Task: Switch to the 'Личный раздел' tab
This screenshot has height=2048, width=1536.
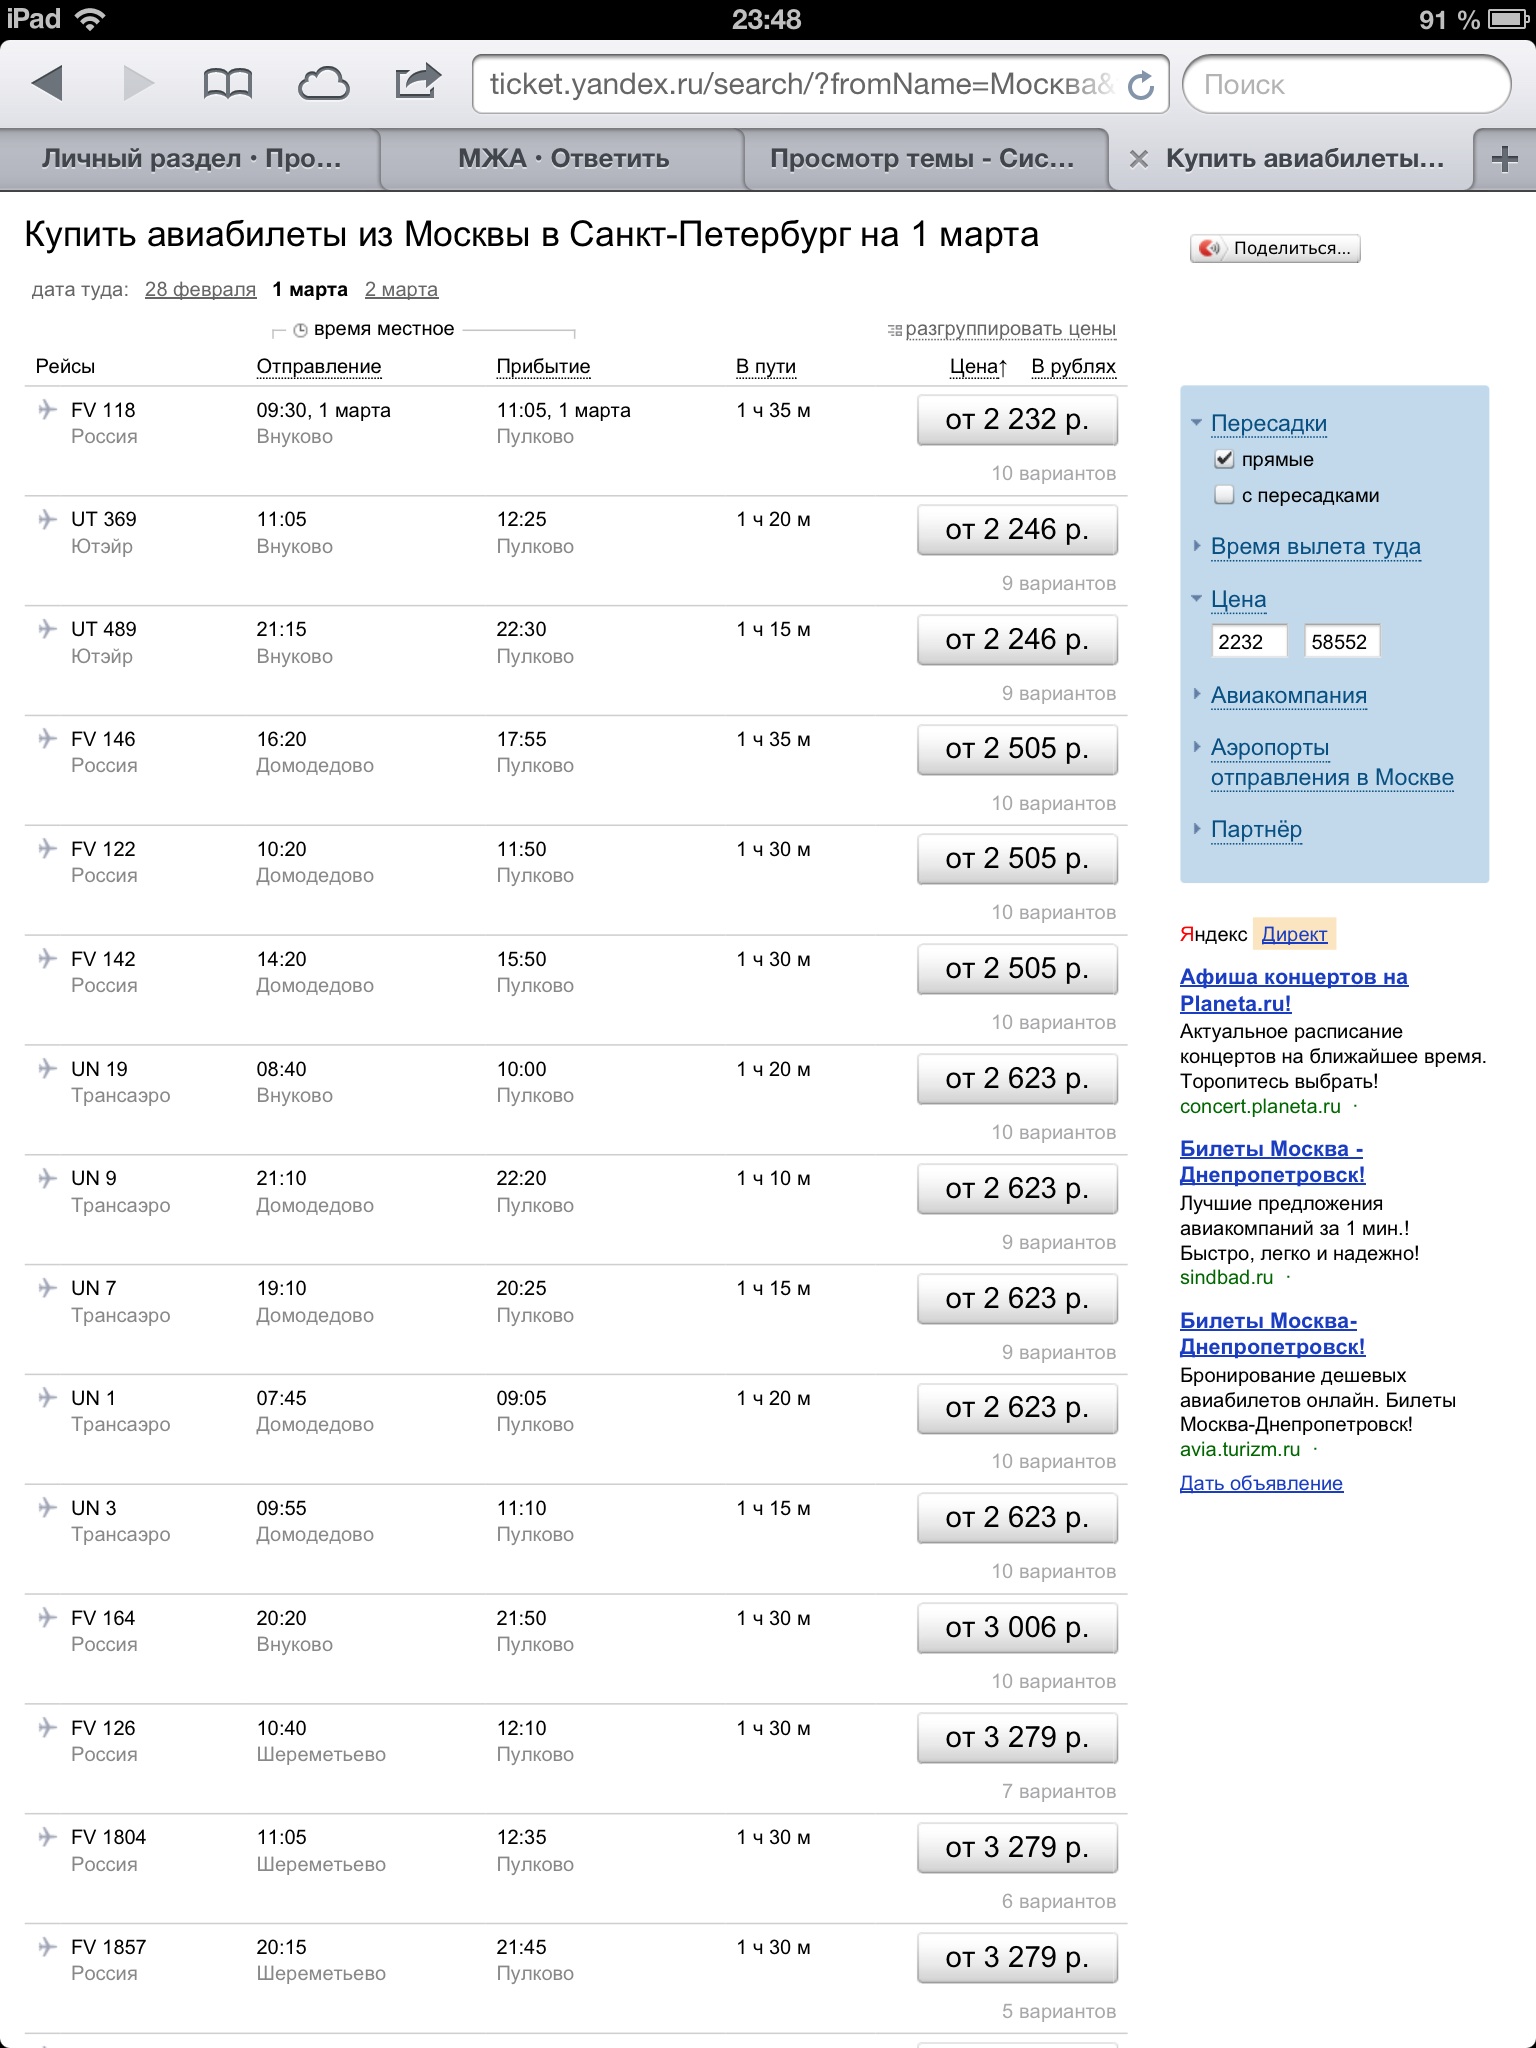Action: (191, 159)
